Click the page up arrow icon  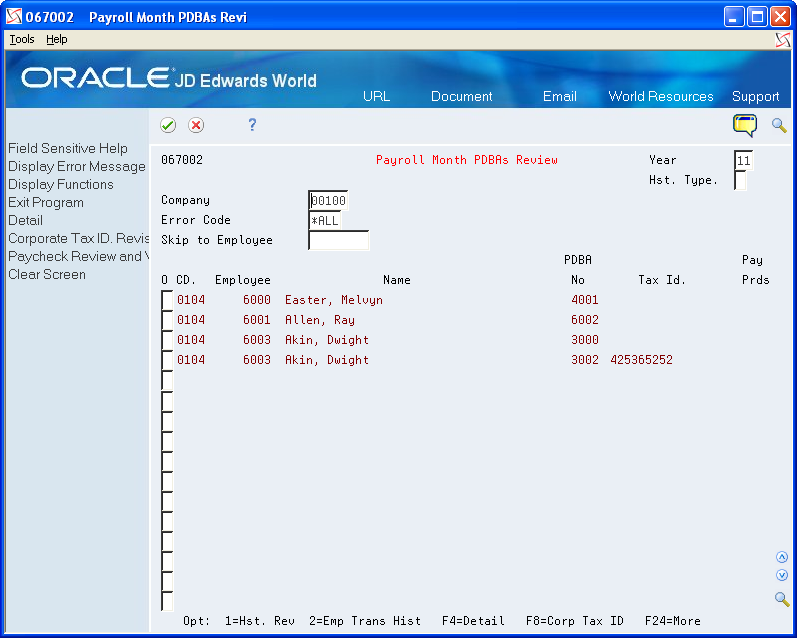point(782,557)
